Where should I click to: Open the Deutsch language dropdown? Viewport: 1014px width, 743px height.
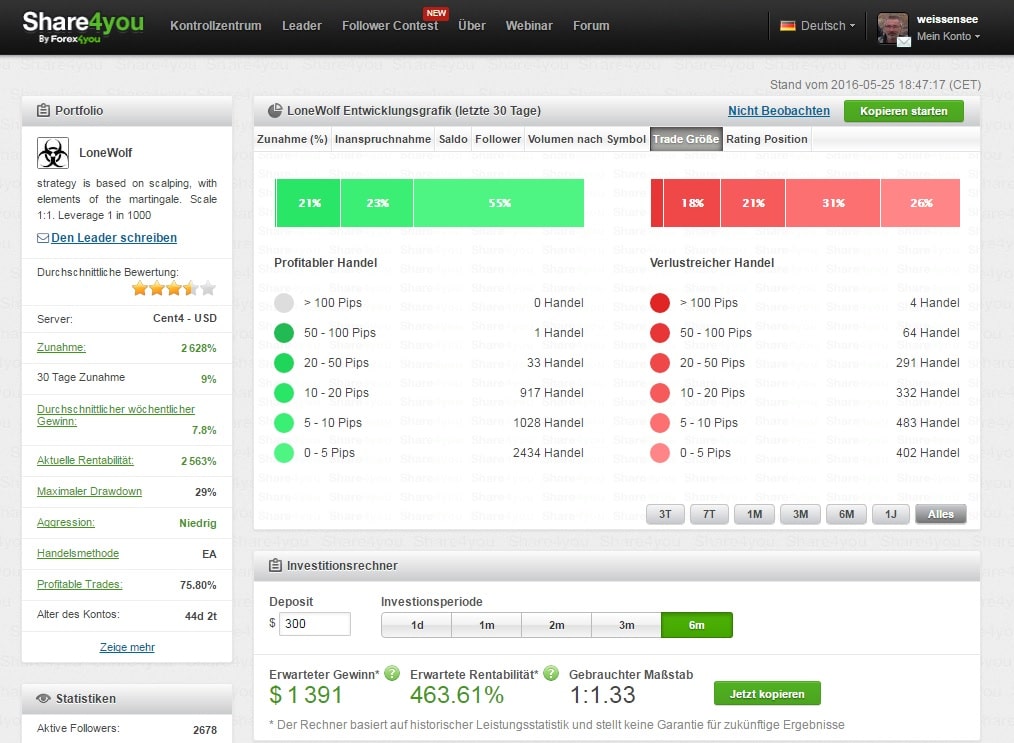(817, 26)
